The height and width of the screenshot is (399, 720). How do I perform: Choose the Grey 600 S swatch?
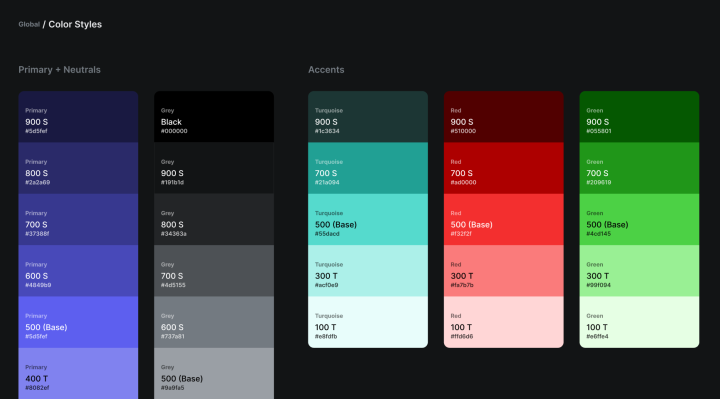click(x=214, y=322)
